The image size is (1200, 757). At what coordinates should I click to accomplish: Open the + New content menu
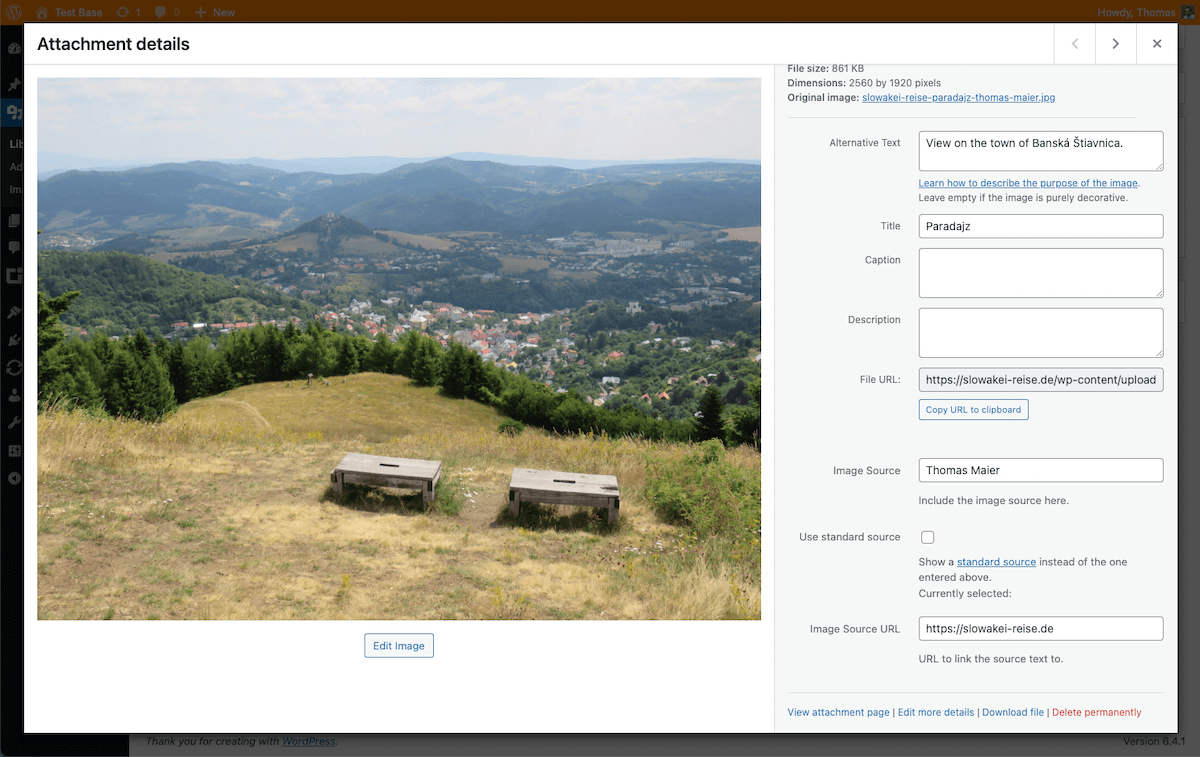pos(215,12)
